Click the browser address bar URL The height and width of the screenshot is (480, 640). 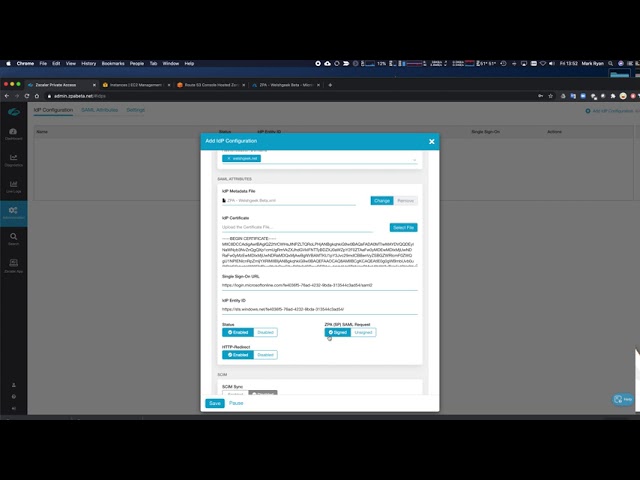[80, 96]
